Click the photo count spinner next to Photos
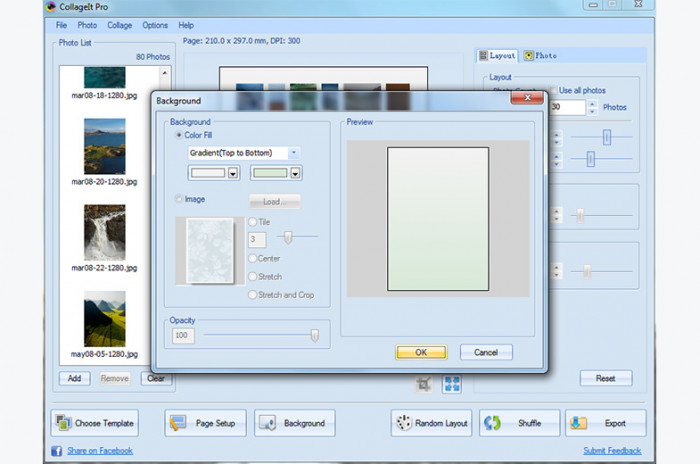Screen dimensions: 700x464 592,107
